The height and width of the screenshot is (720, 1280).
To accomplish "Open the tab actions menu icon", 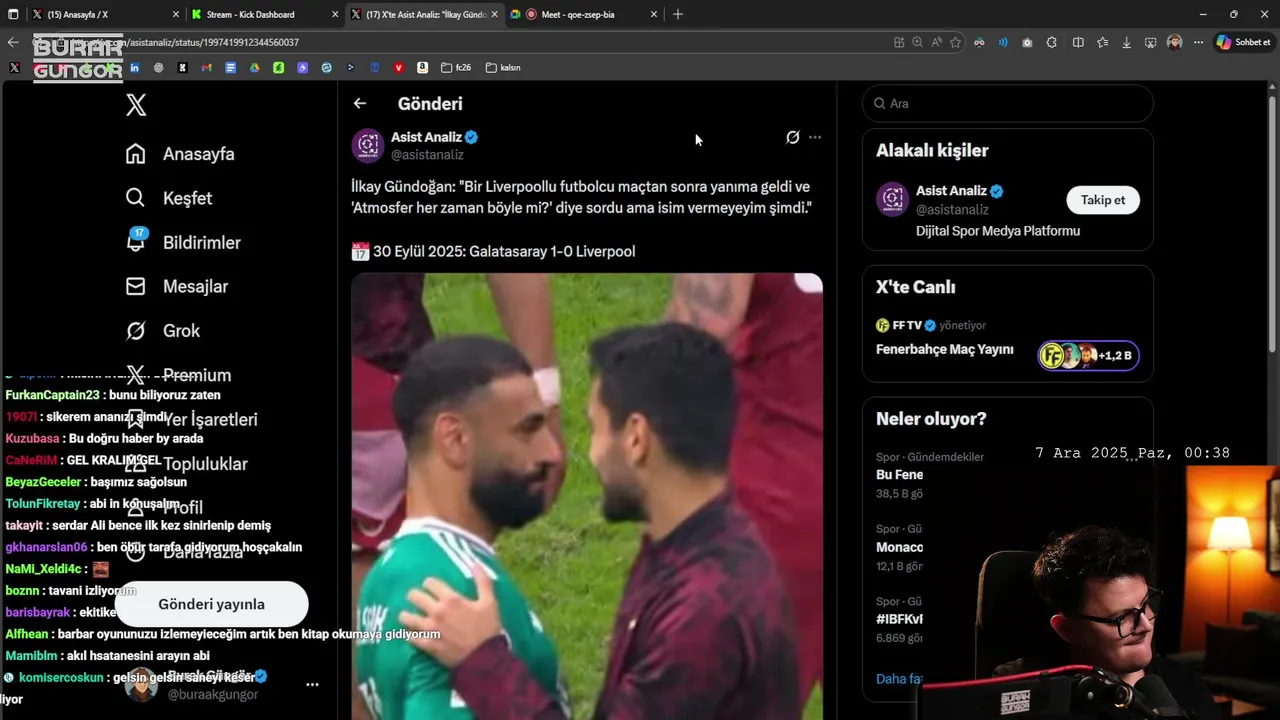I will (x=14, y=14).
